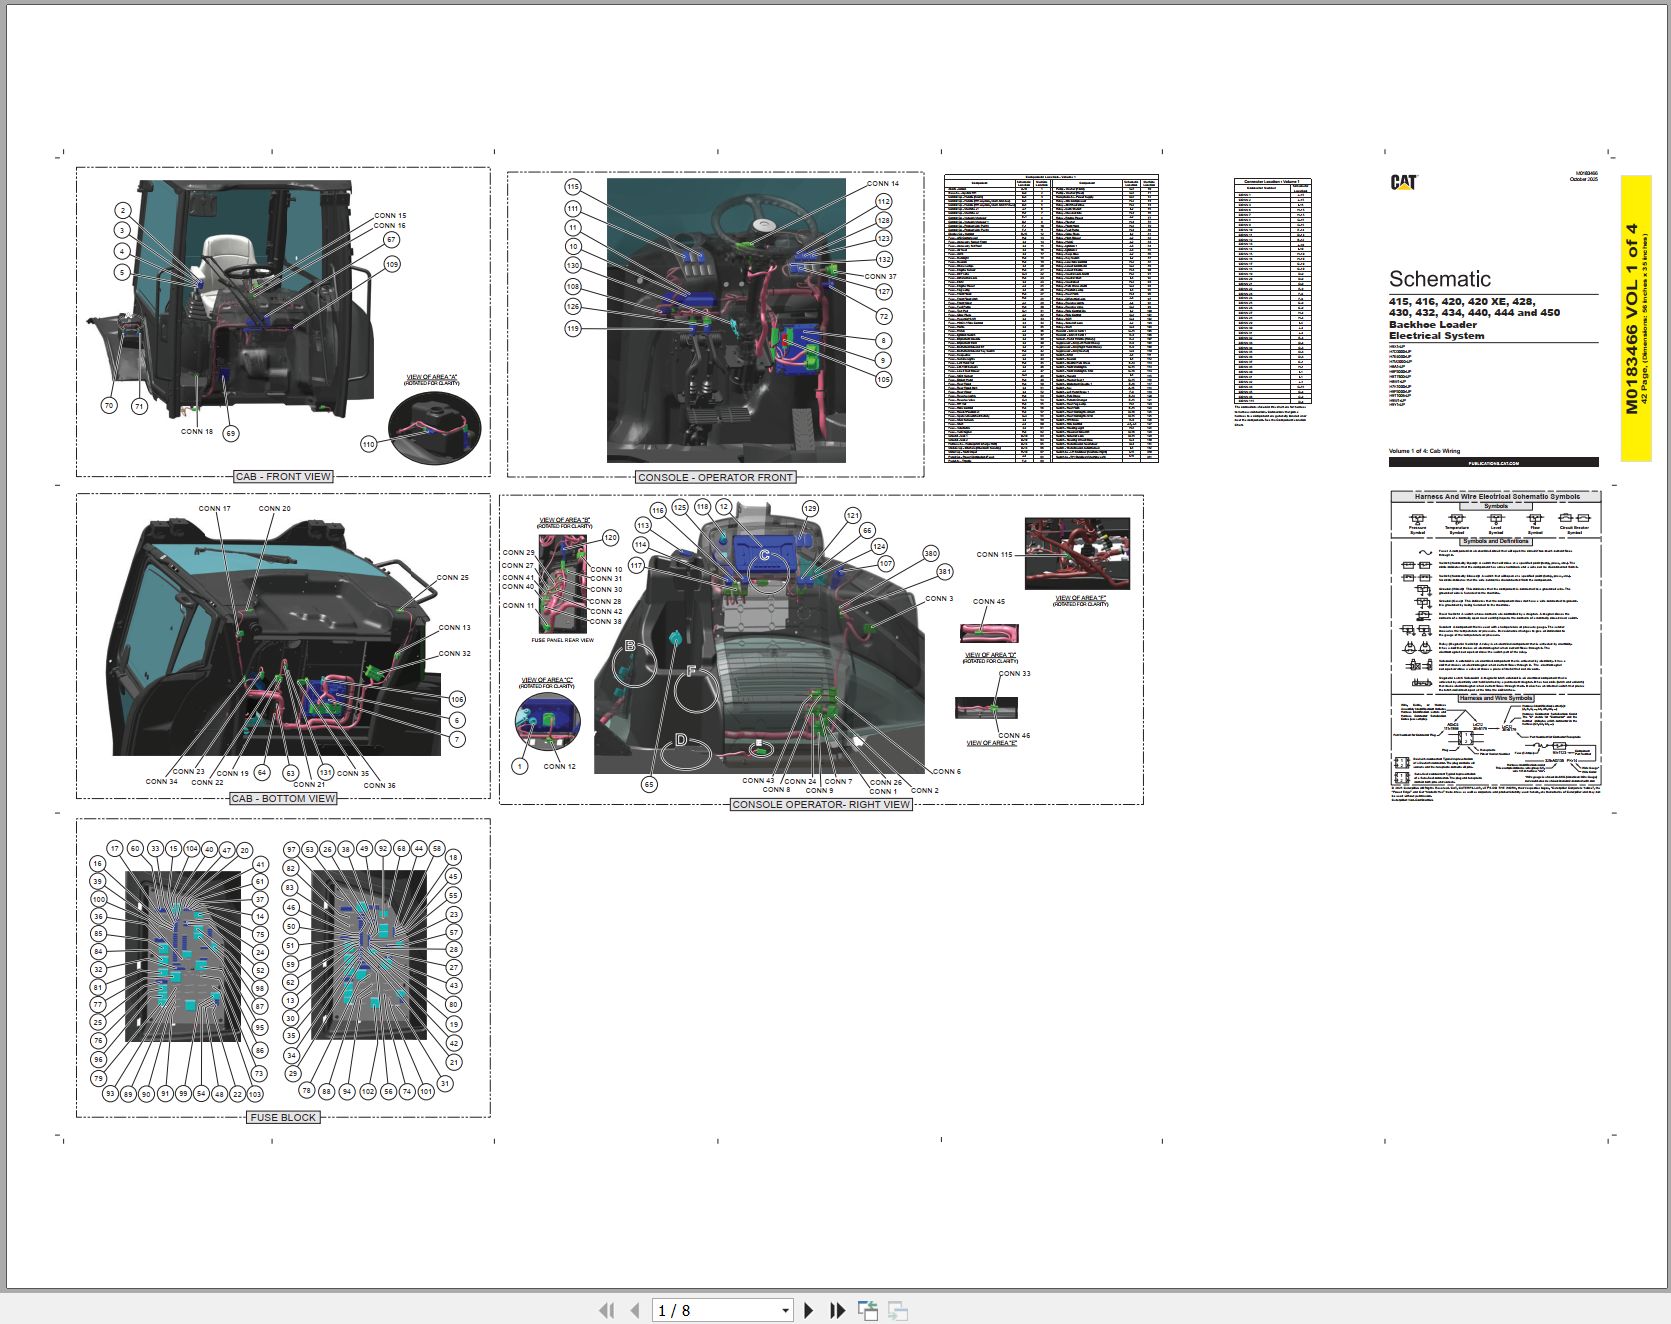
Task: Click the 'CONN 16' label in cab front view
Action: (x=390, y=226)
